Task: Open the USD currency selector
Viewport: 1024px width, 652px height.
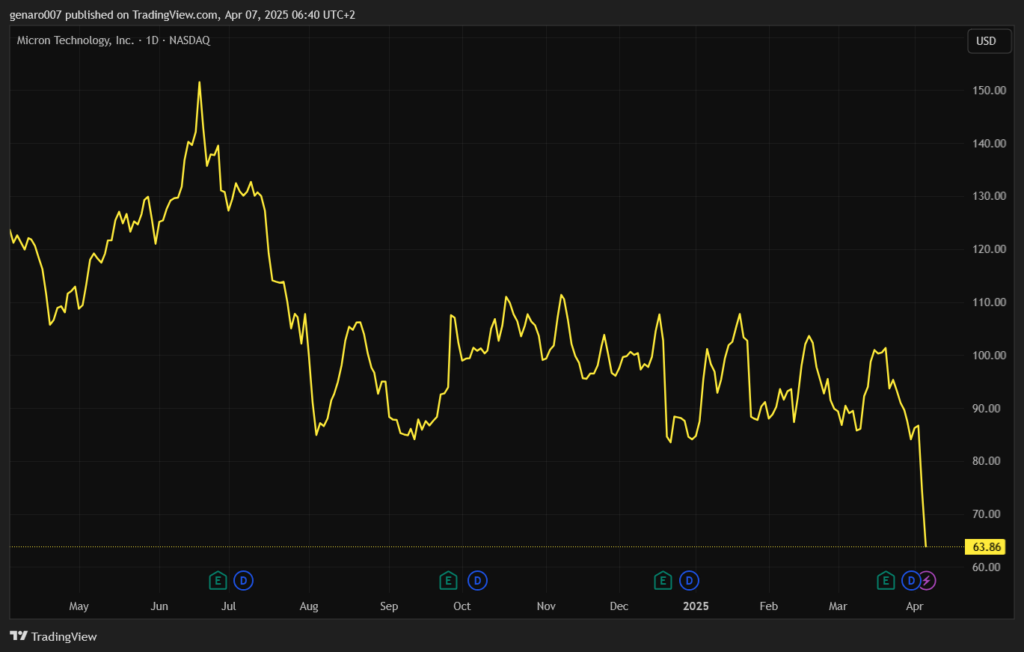Action: (985, 41)
